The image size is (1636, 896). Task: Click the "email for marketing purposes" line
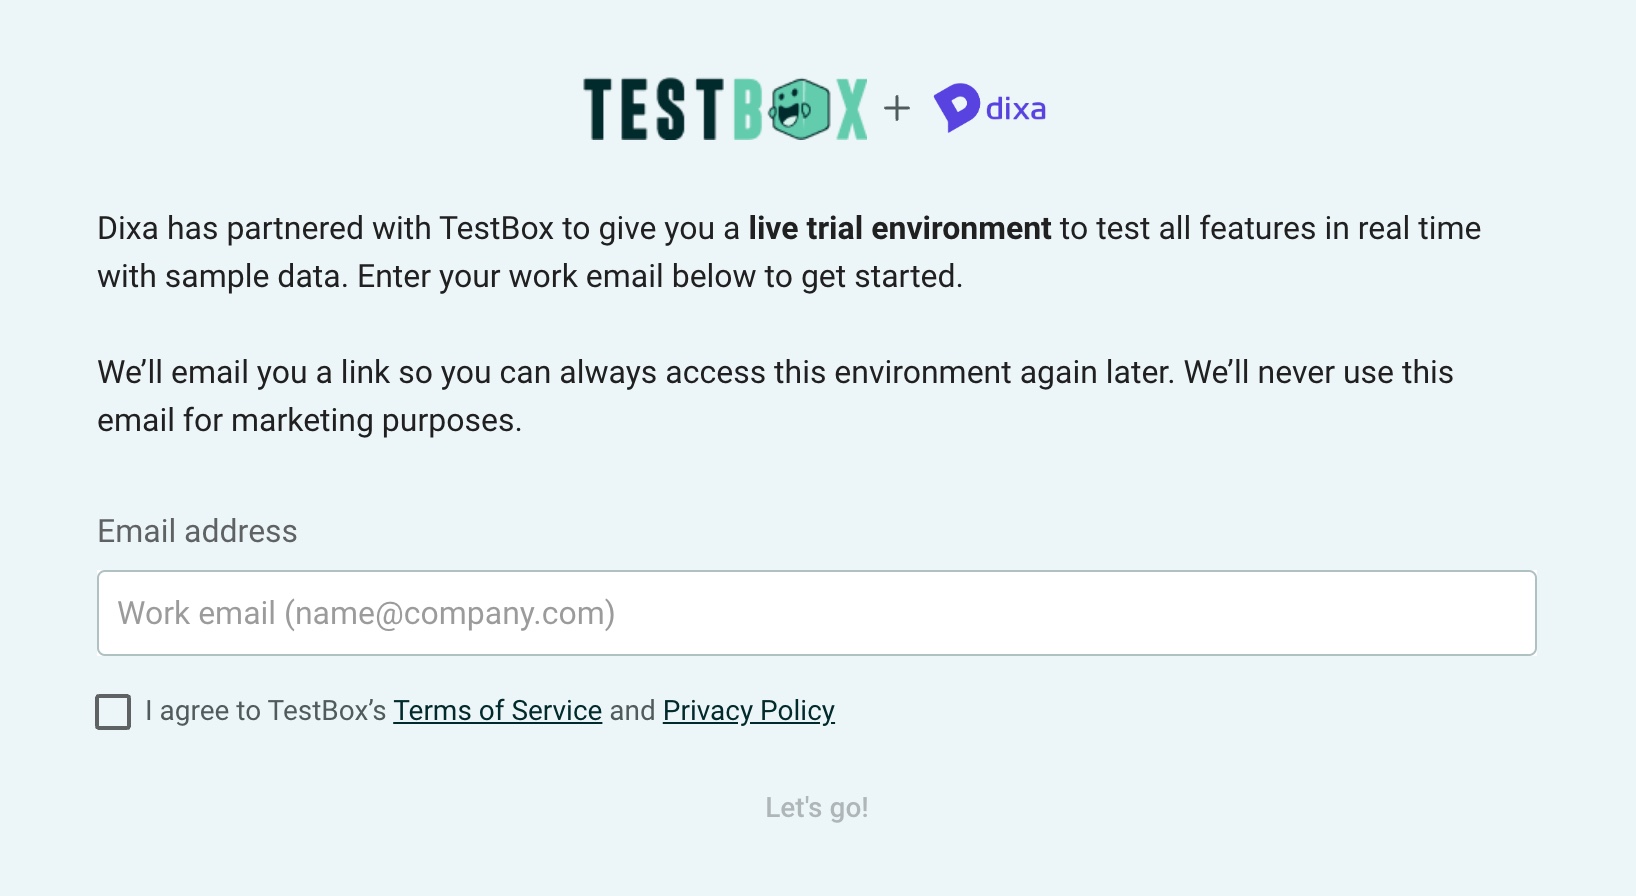tap(310, 420)
